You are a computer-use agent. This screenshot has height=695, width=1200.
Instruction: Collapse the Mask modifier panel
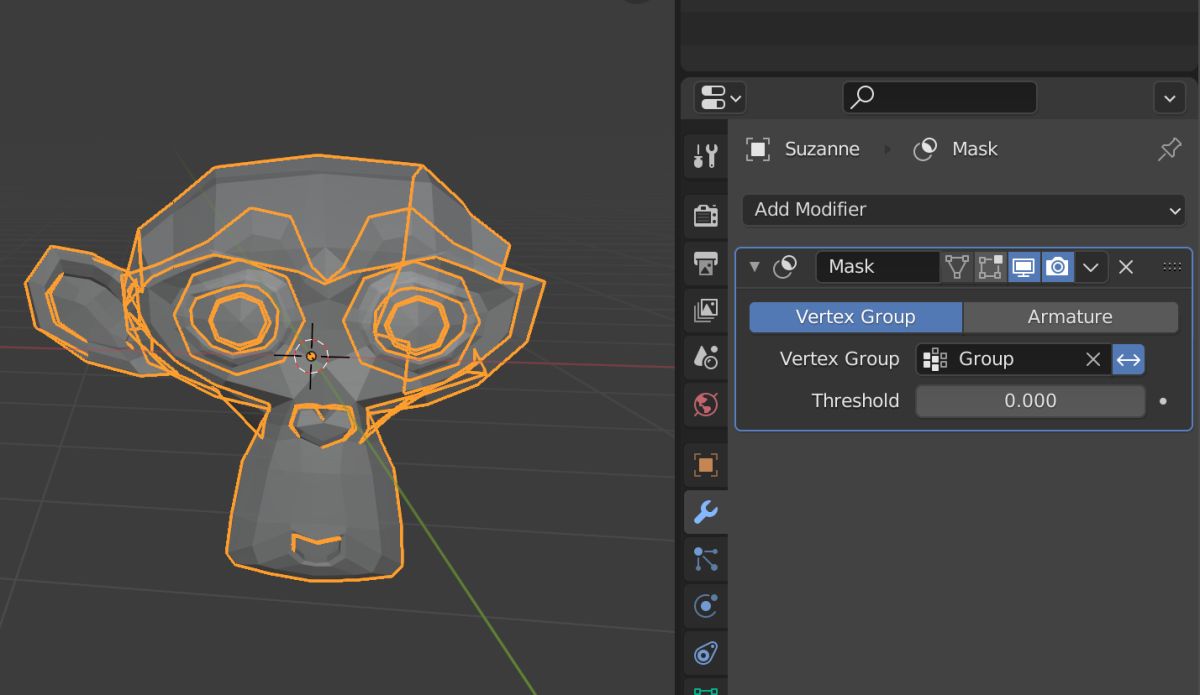click(755, 267)
